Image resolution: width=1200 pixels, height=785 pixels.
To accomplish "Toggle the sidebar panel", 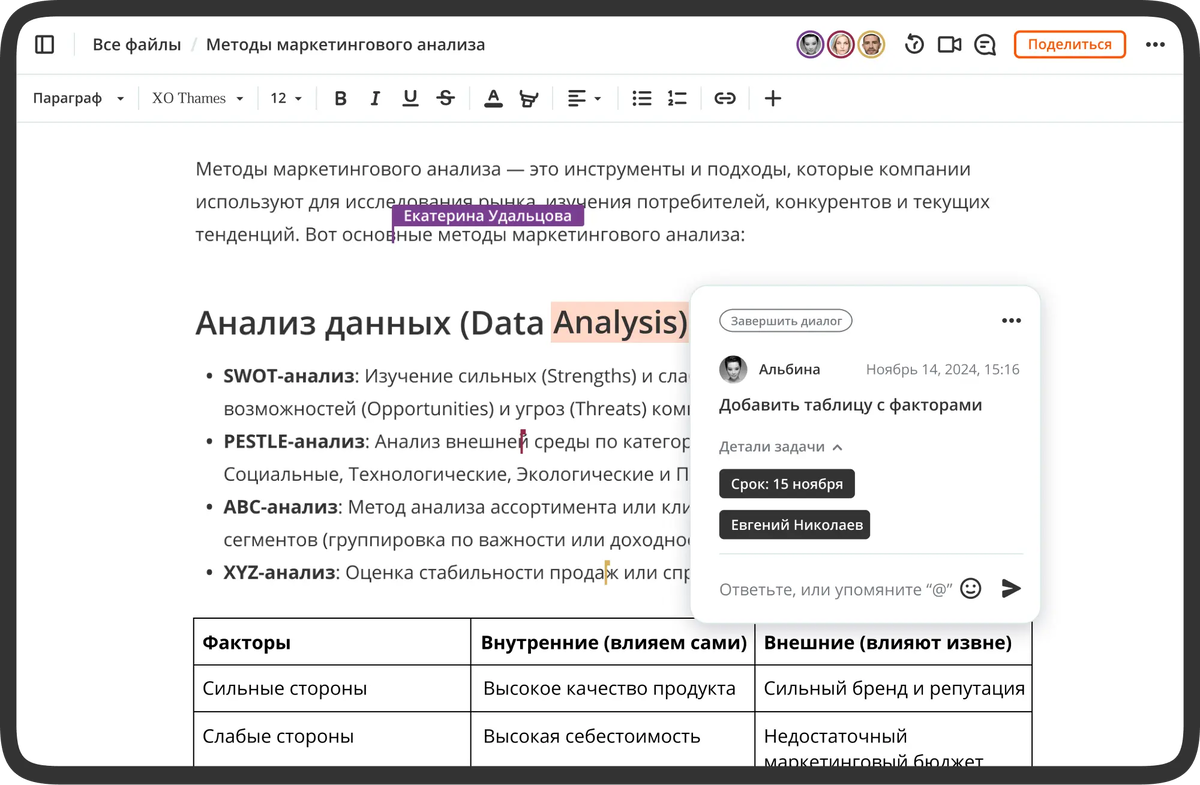I will coord(44,44).
